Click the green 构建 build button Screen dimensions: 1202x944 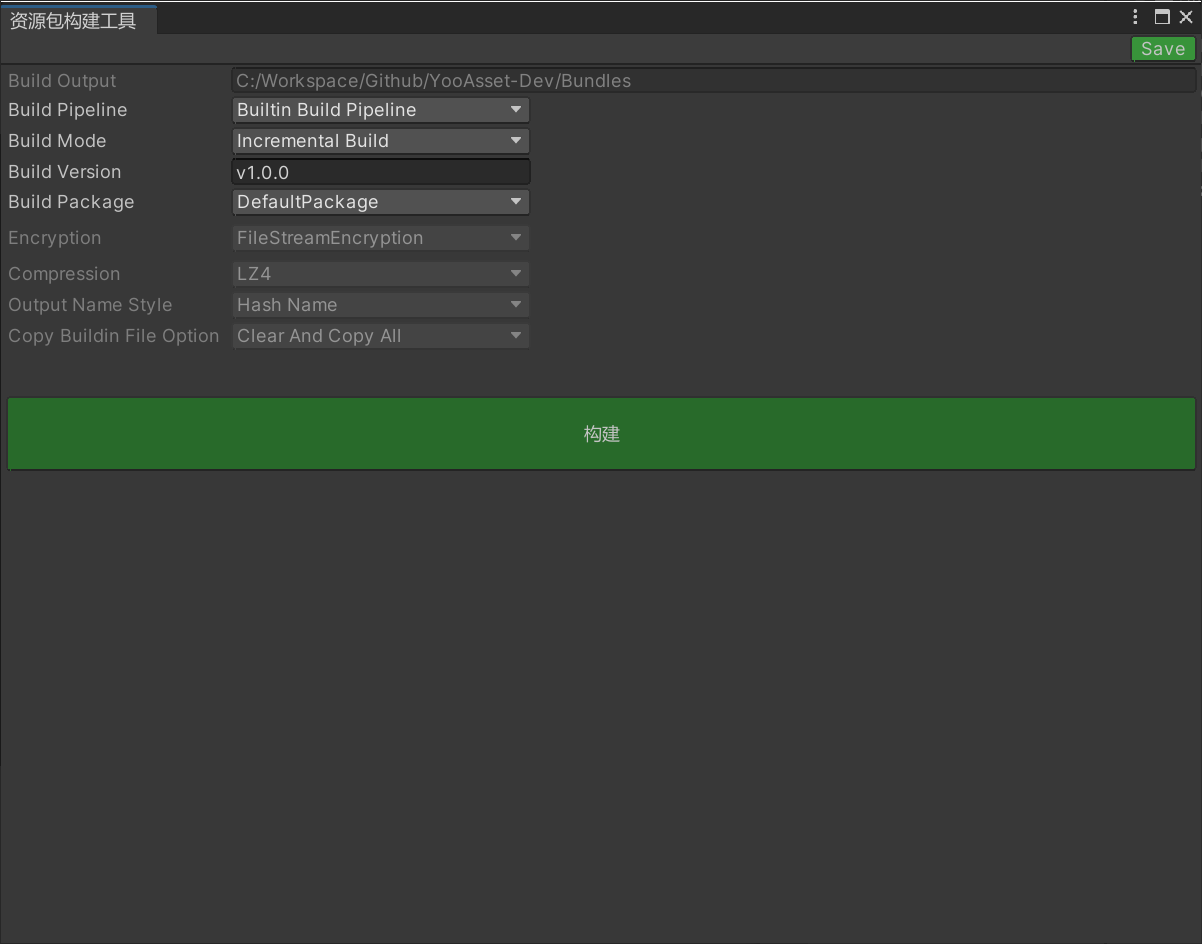coord(601,434)
